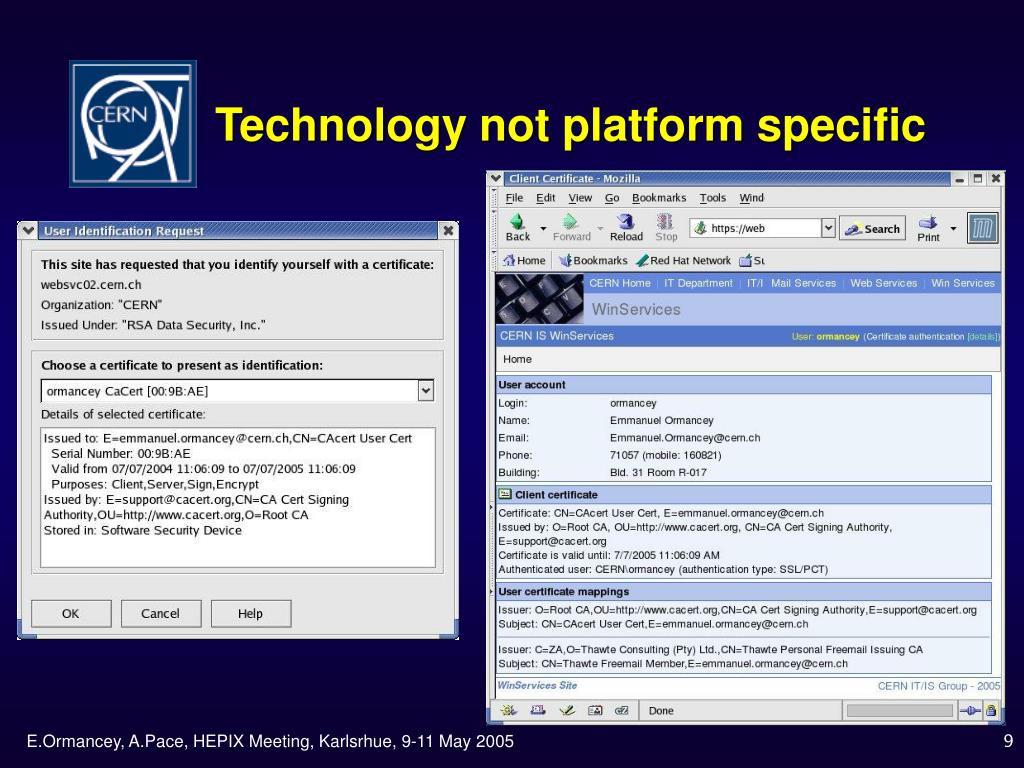Click the status bar progress meter

click(x=899, y=711)
